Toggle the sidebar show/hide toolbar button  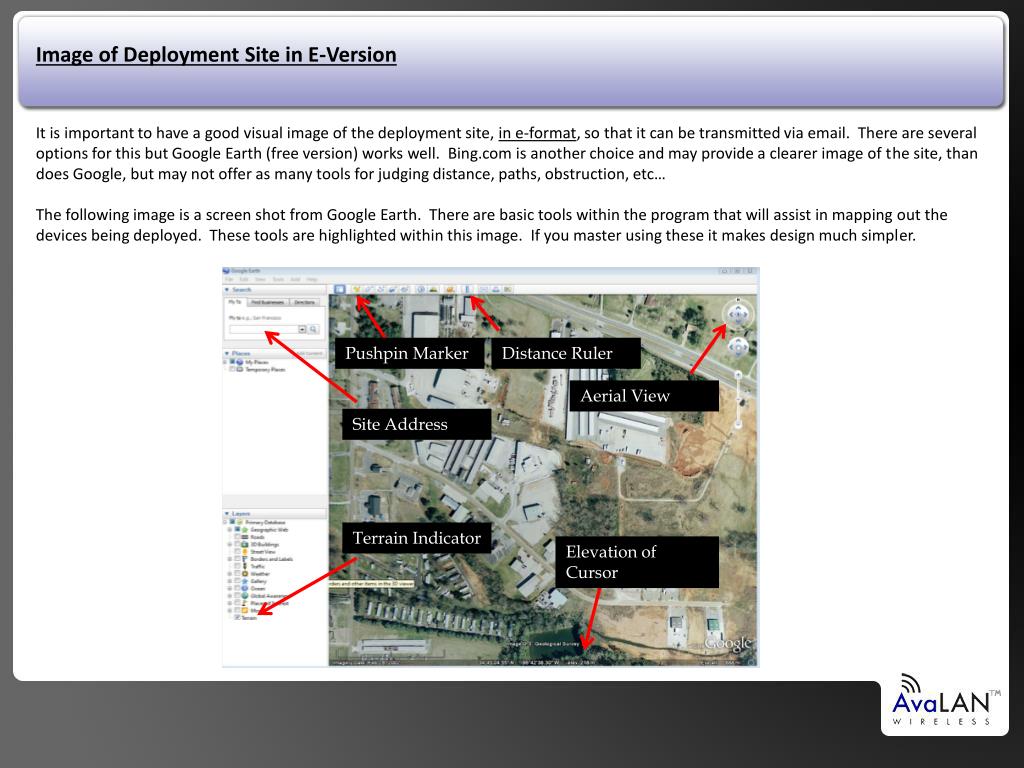tap(340, 289)
